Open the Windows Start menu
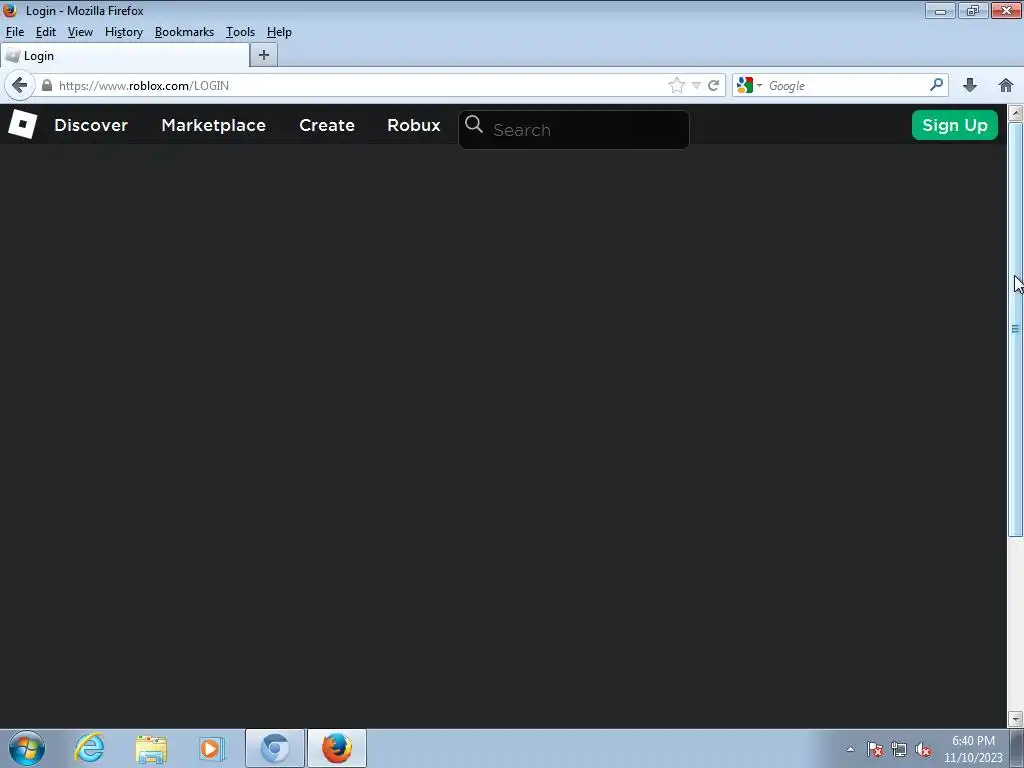This screenshot has height=768, width=1024. click(x=27, y=748)
